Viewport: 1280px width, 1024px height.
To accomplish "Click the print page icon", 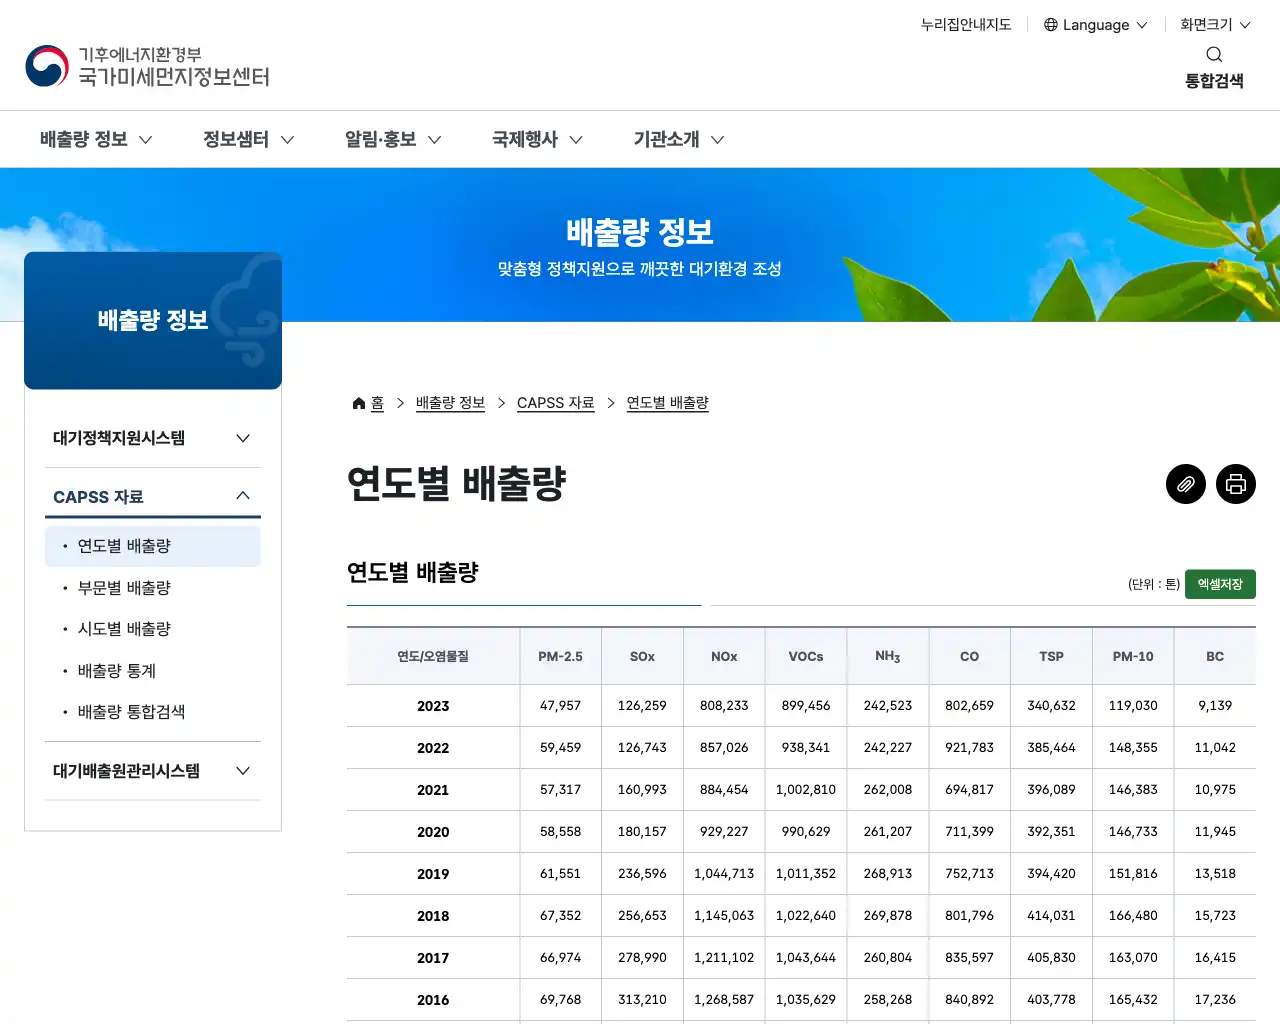I will point(1236,484).
